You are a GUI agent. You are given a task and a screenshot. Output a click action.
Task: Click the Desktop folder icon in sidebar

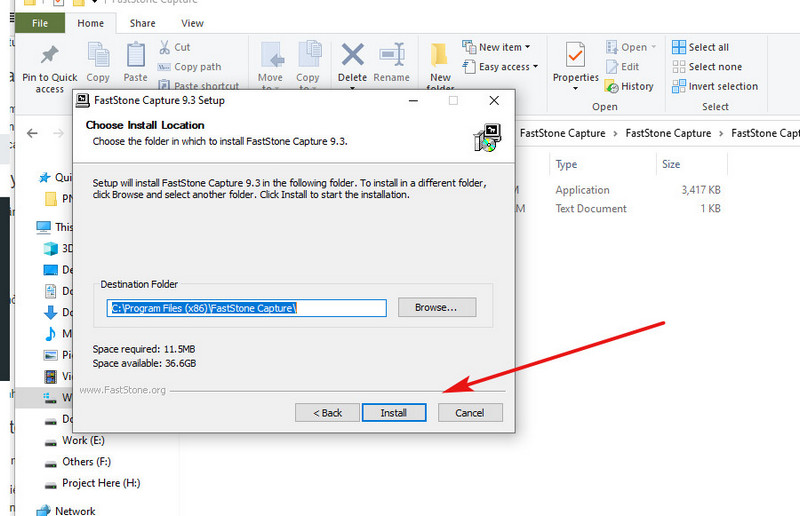click(51, 269)
